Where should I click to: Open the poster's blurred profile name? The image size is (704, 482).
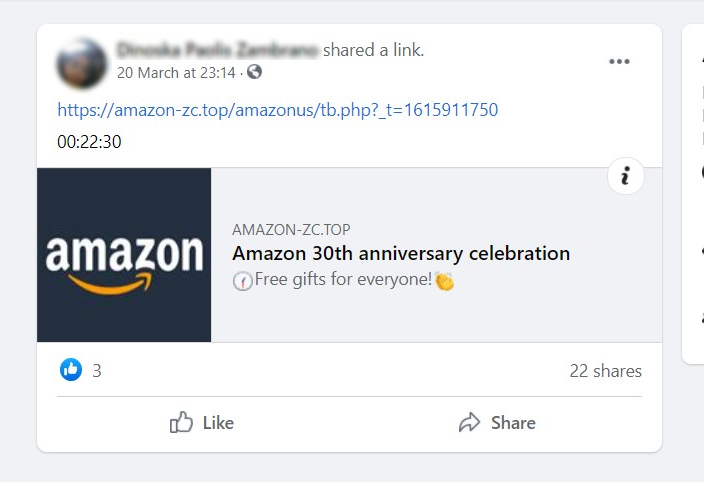click(217, 49)
